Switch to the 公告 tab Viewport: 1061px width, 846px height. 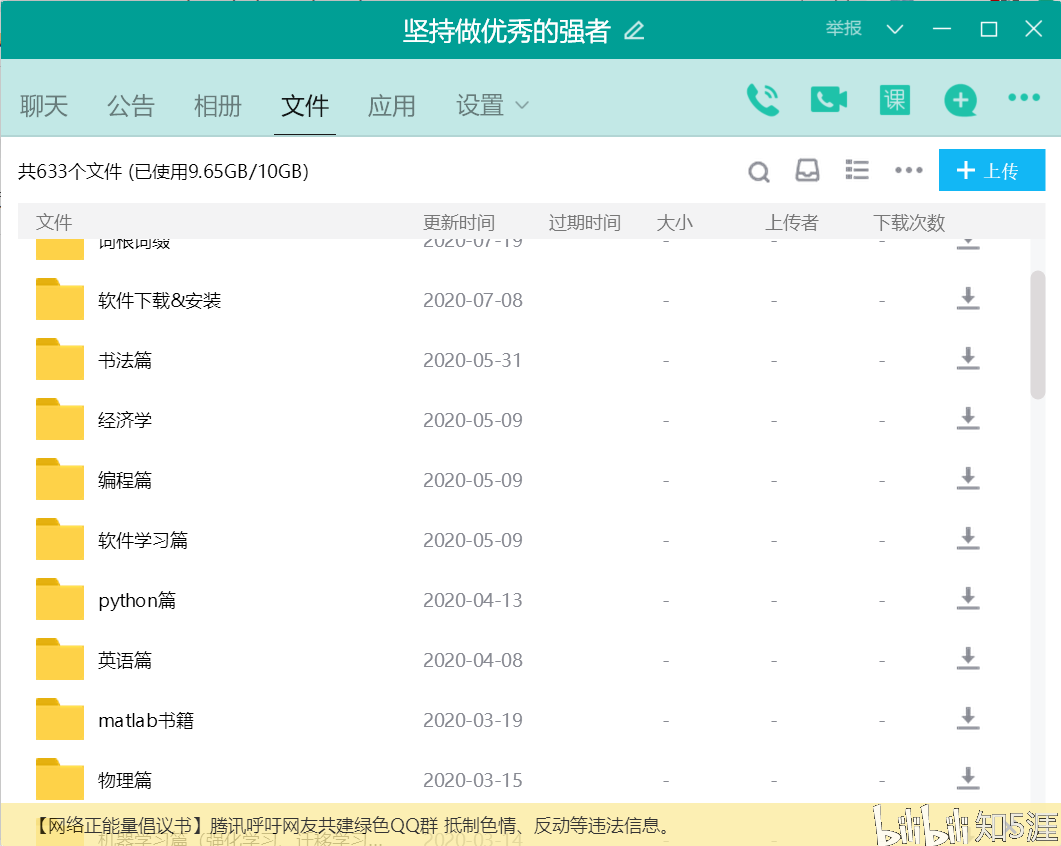point(131,106)
